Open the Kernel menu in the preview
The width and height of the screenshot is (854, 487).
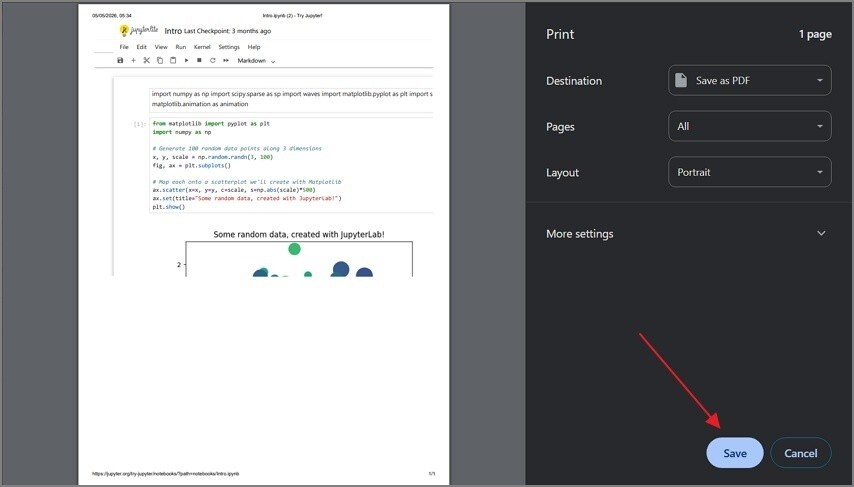202,47
